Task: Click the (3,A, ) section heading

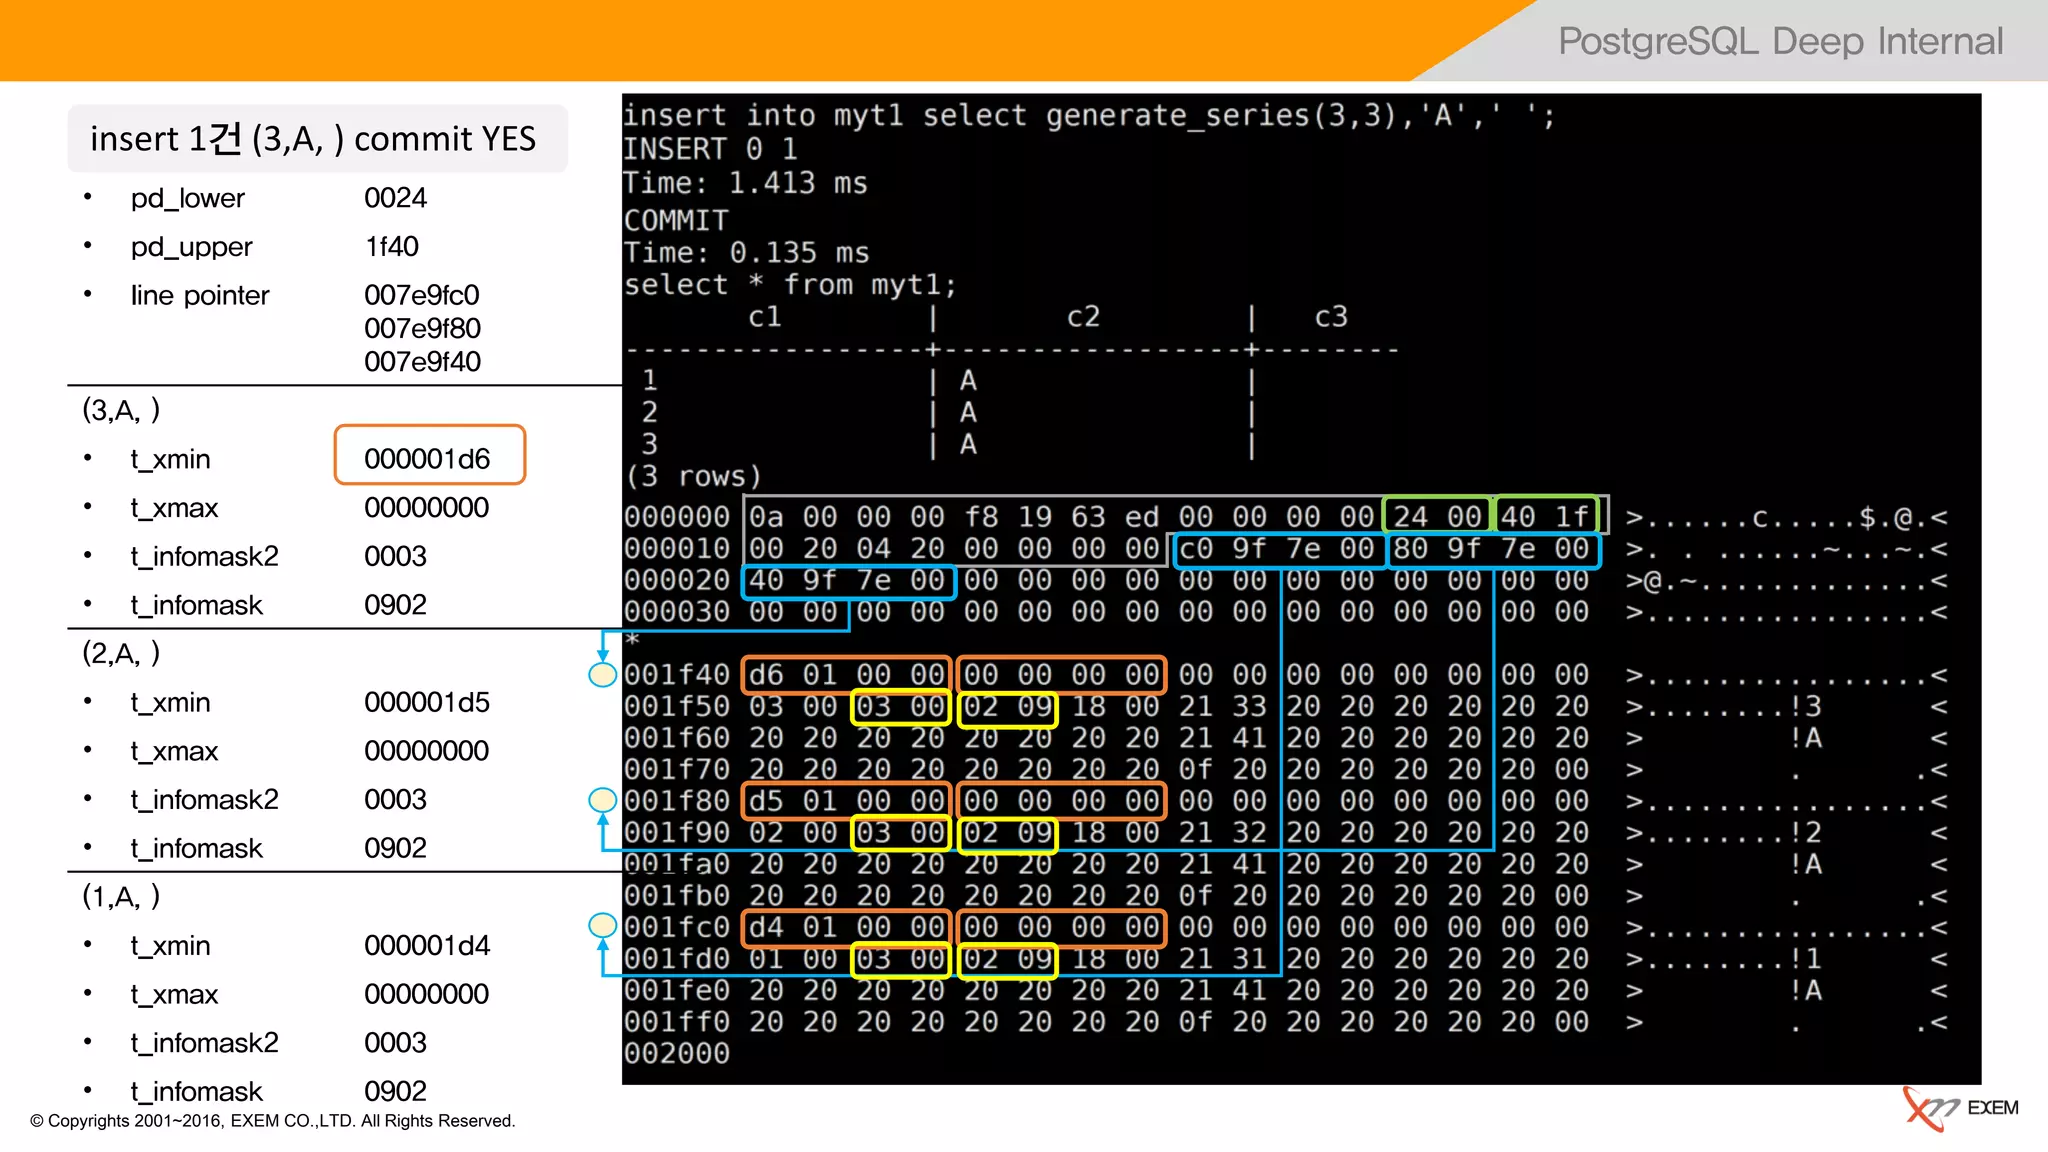Action: coord(121,410)
